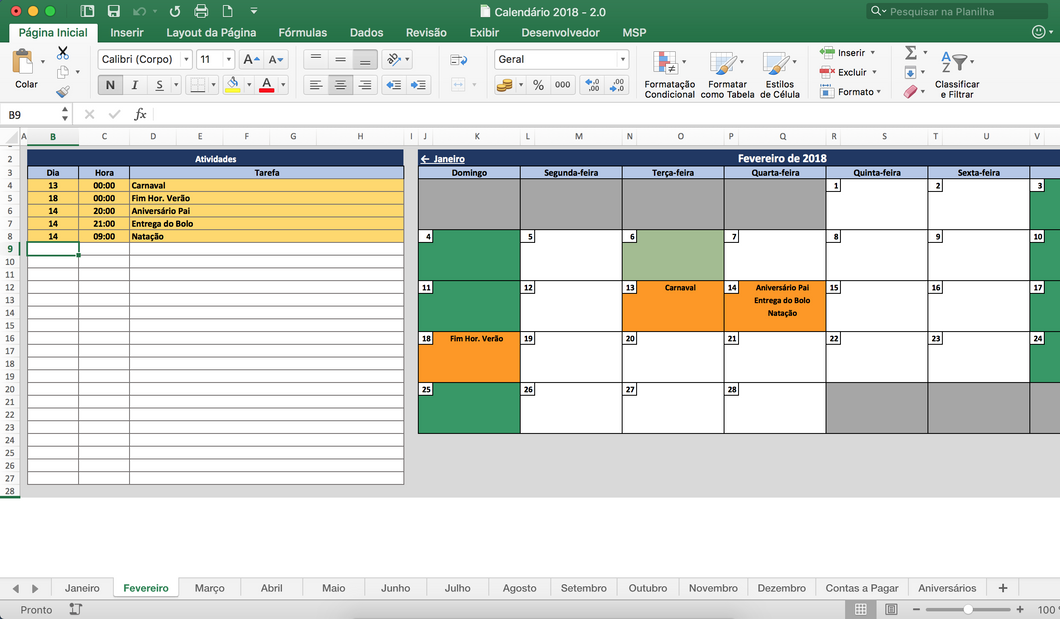
Task: Click the Name Box showing B9
Action: tap(30, 115)
